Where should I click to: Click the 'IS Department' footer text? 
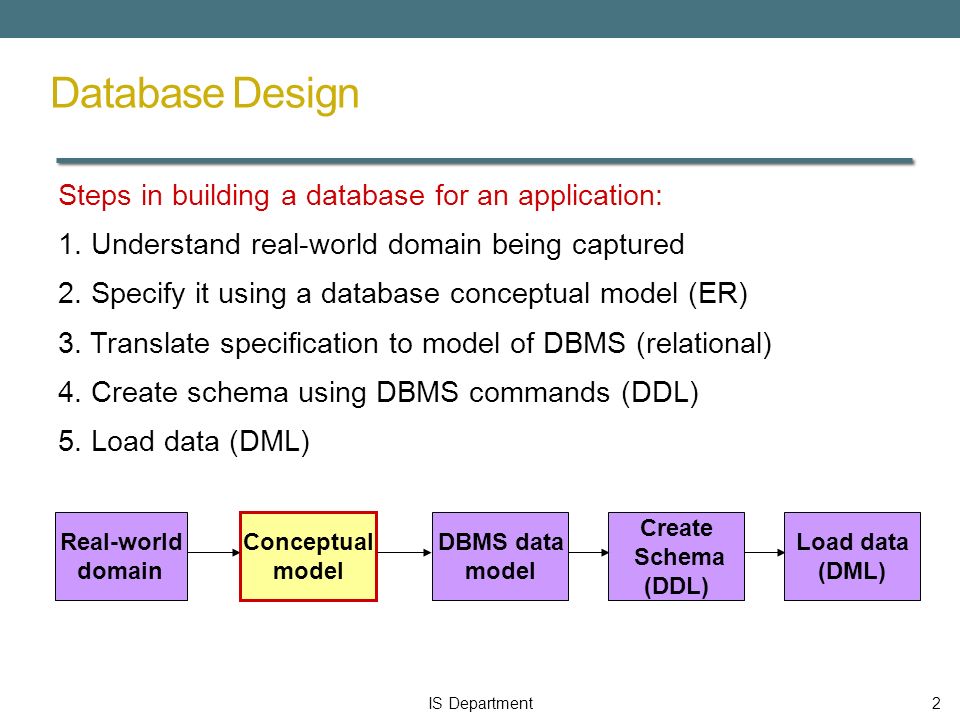[x=481, y=703]
